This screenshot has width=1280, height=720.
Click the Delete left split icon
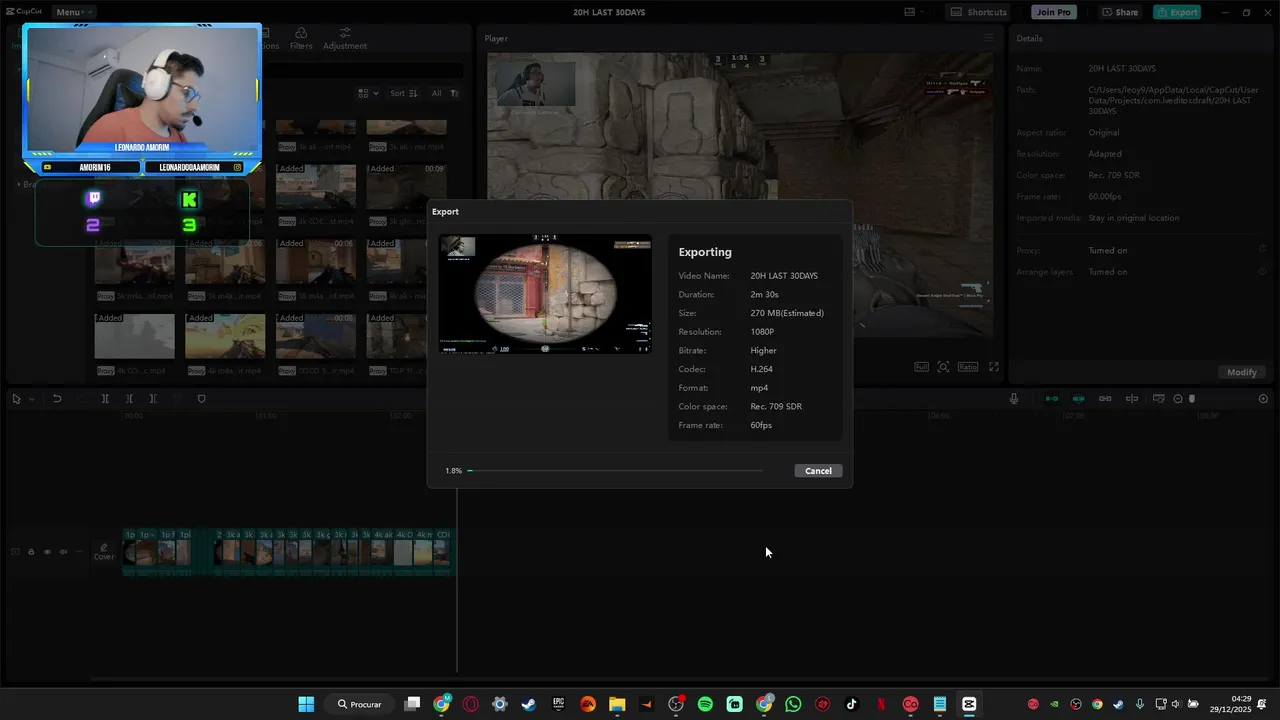coord(129,399)
